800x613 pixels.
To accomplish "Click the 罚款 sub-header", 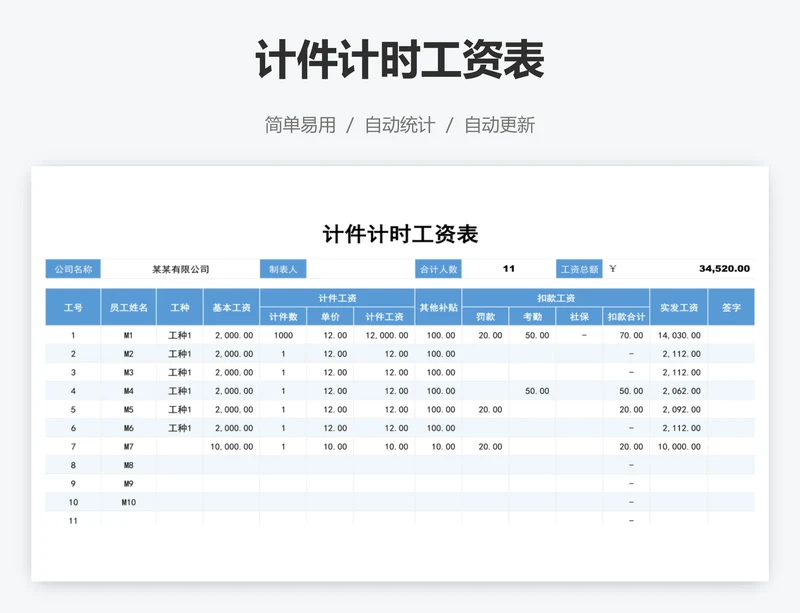I will pos(485,316).
